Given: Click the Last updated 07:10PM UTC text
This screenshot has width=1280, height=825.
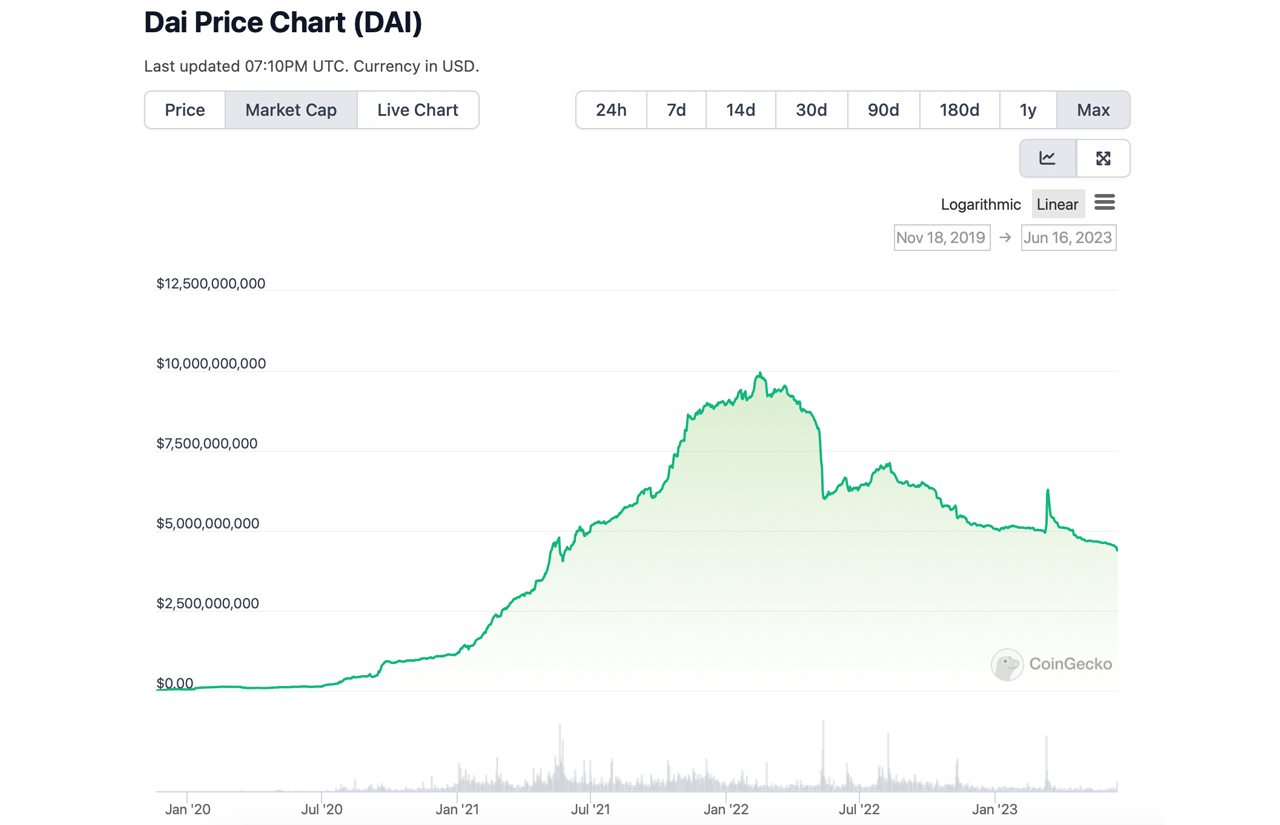Looking at the screenshot, I should point(243,67).
